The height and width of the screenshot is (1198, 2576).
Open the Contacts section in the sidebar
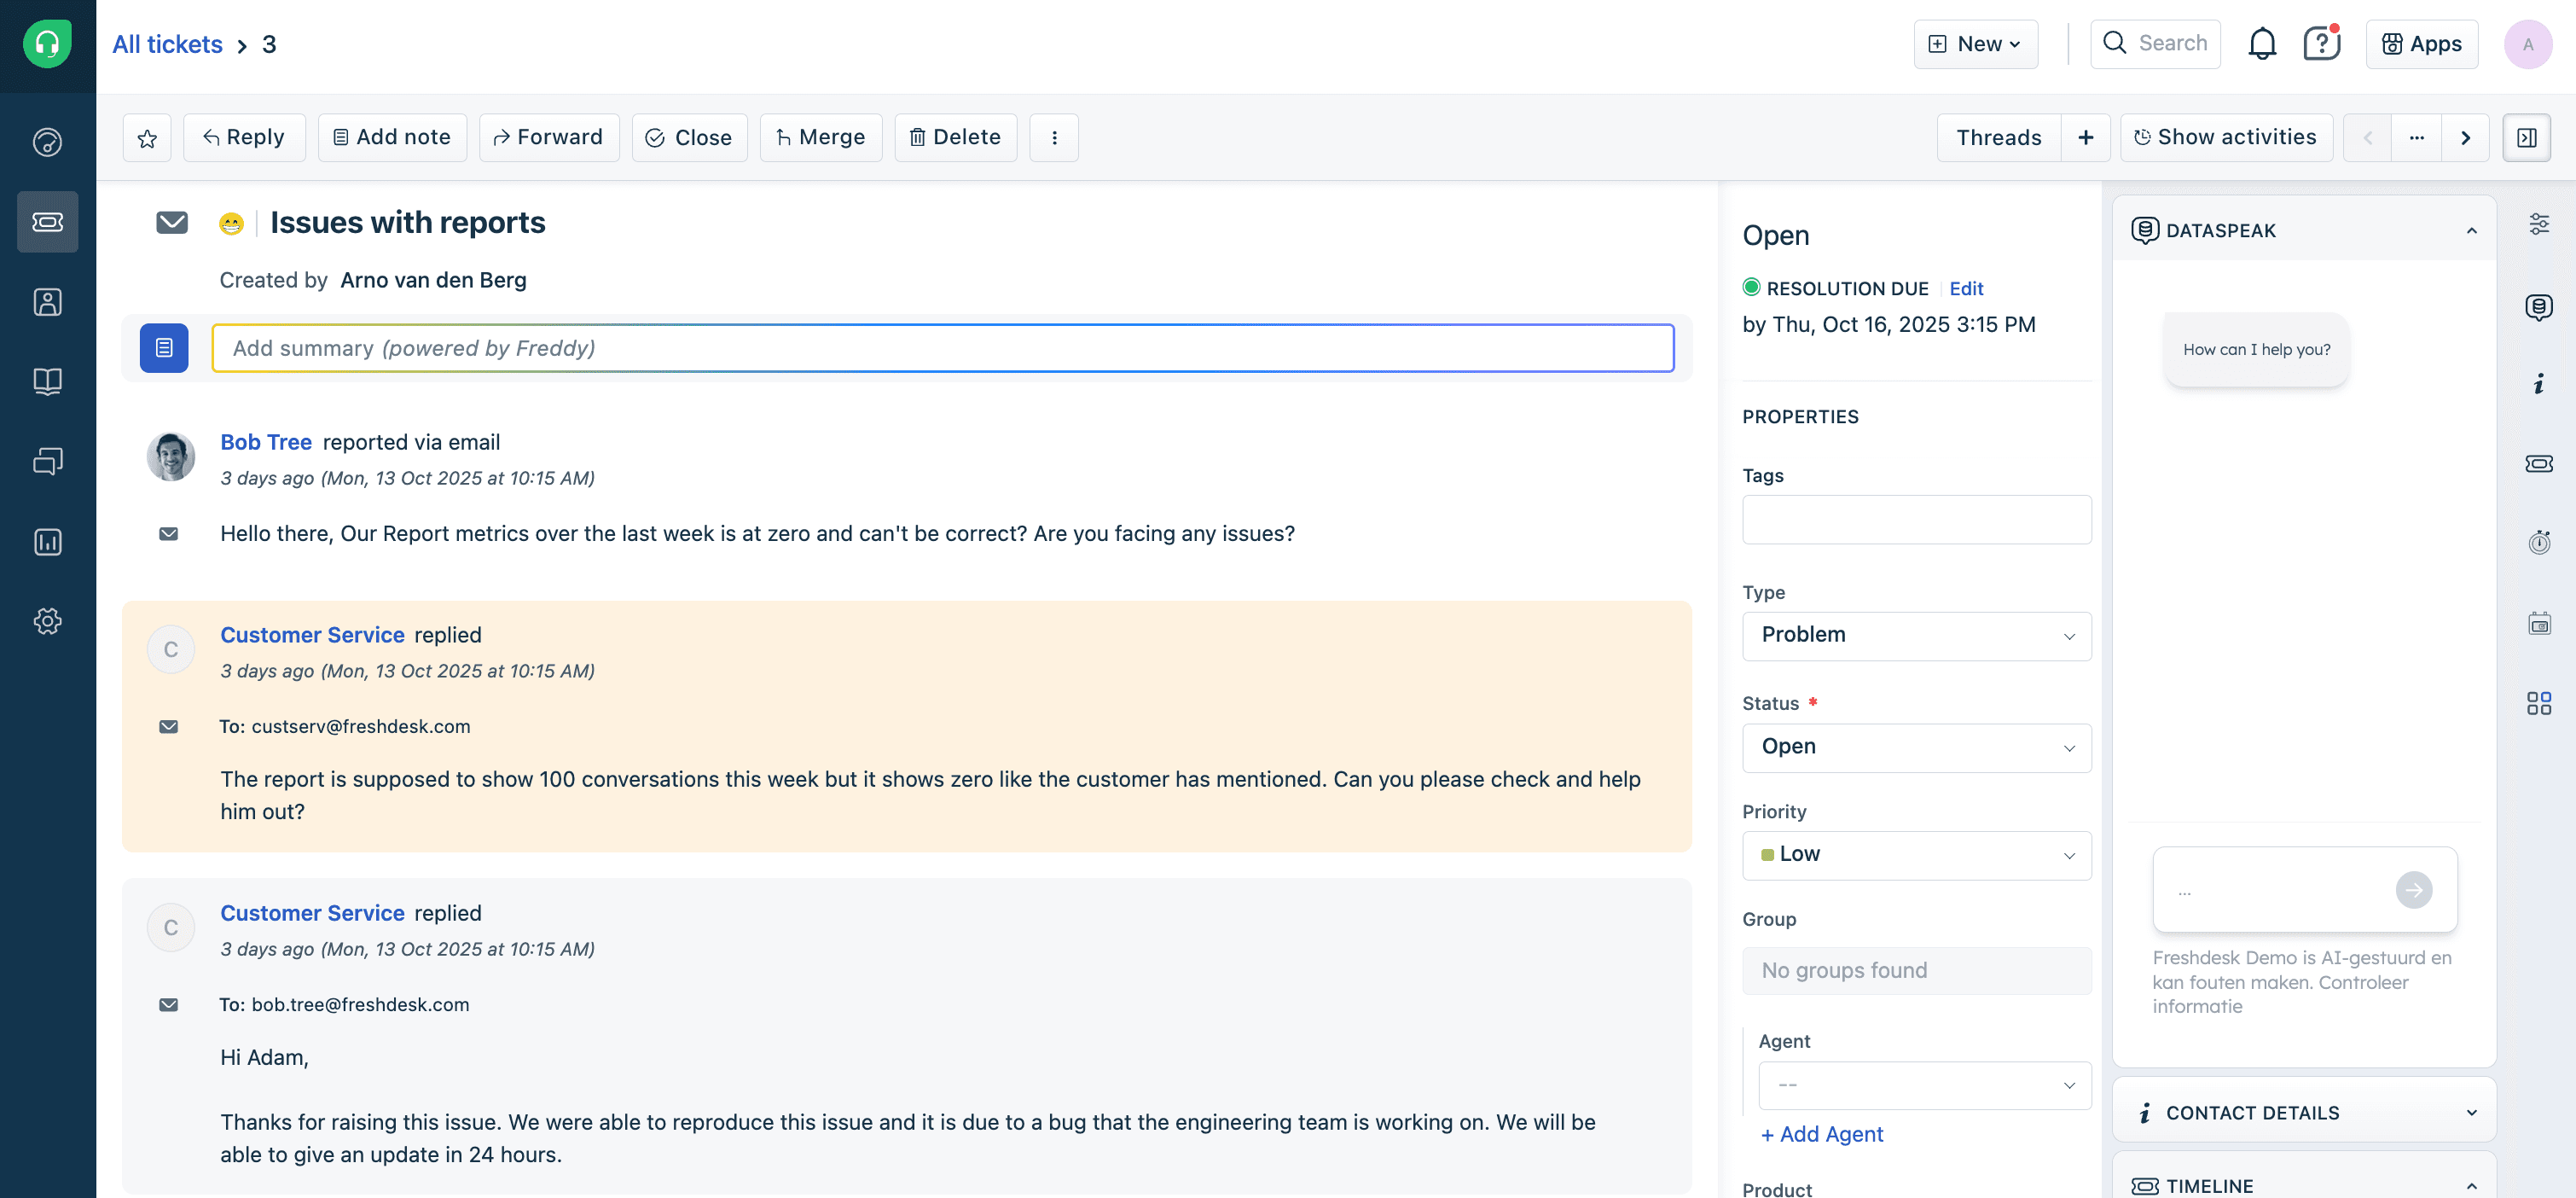[47, 301]
